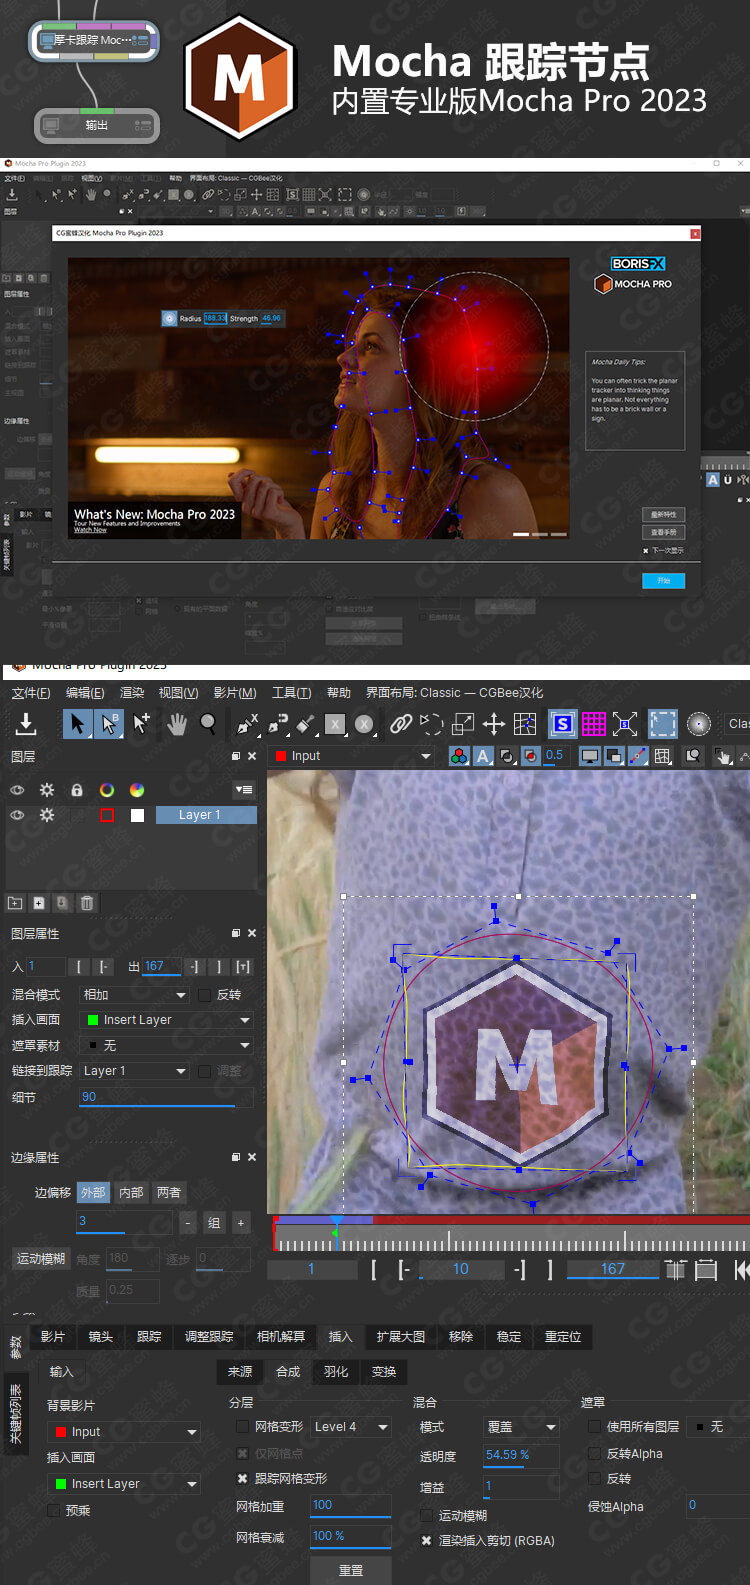The height and width of the screenshot is (1585, 750).
Task: Select the X-spline pen tool
Action: pos(247,724)
